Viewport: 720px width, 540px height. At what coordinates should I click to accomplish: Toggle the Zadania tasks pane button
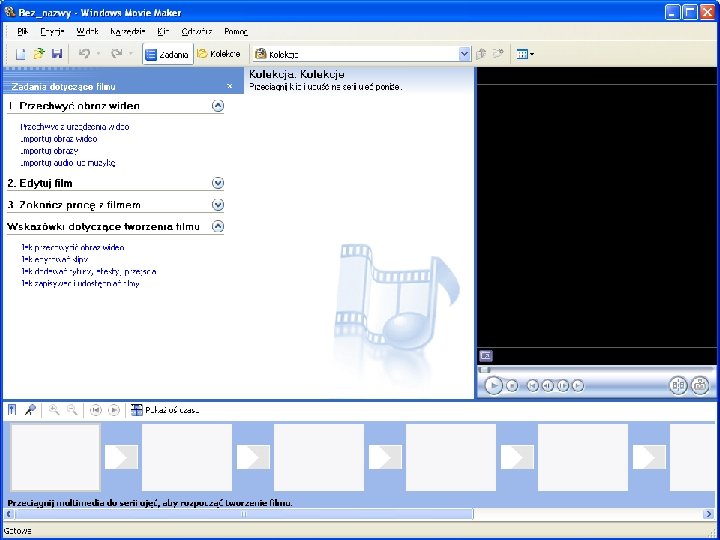click(167, 54)
